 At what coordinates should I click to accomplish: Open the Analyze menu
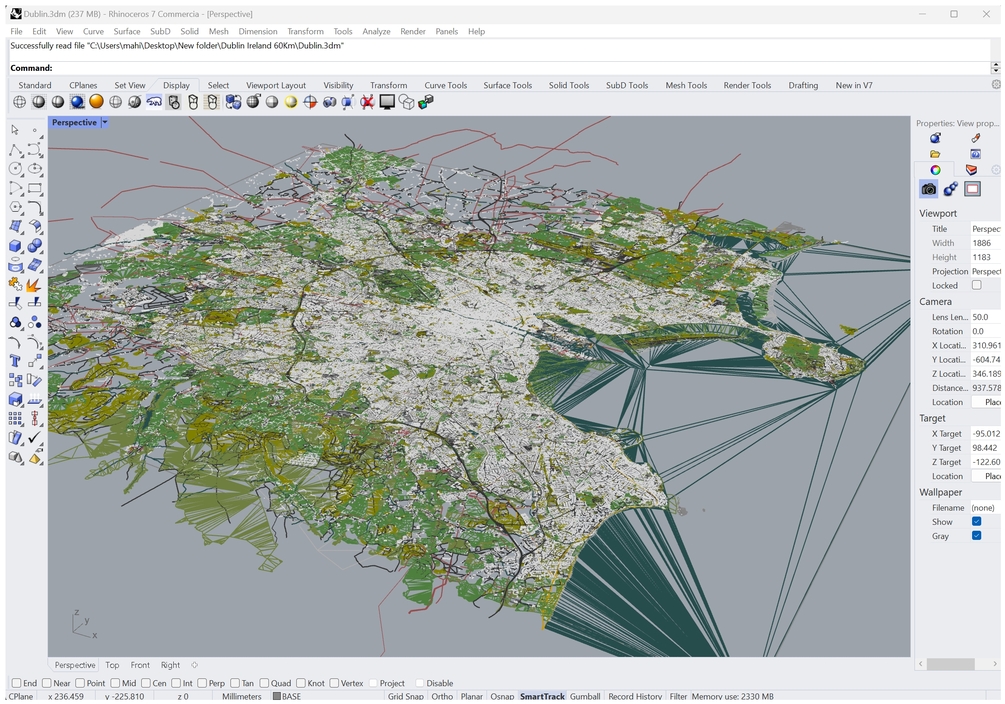point(376,31)
